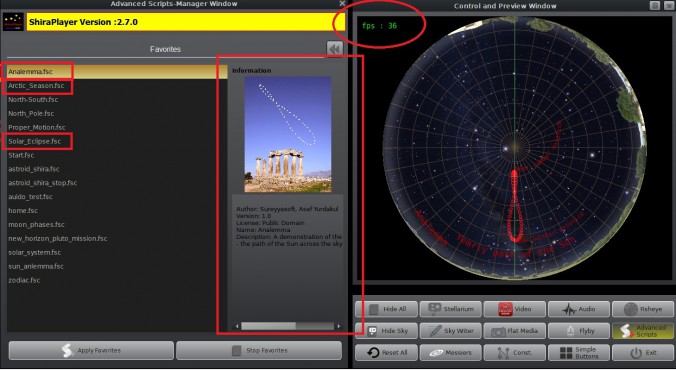The width and height of the screenshot is (676, 370).
Task: Toggle the Fisheye projection button
Action: pos(643,309)
